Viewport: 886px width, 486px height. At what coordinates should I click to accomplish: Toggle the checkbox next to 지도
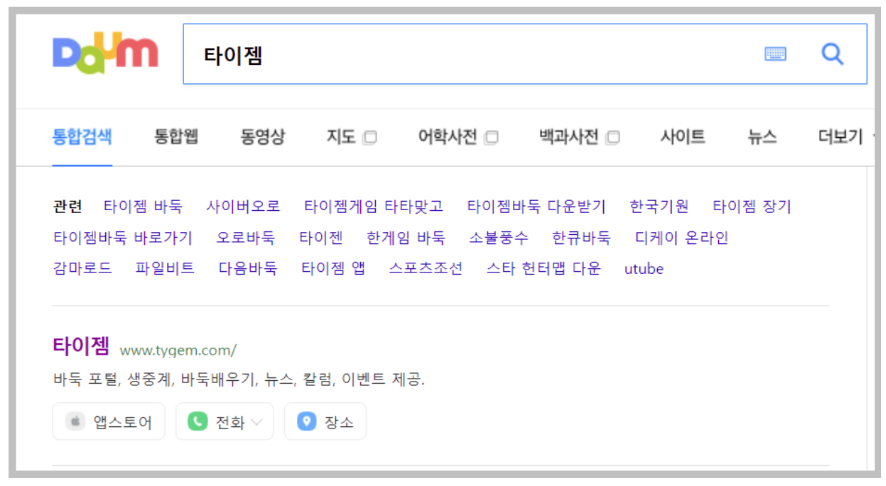pos(370,137)
